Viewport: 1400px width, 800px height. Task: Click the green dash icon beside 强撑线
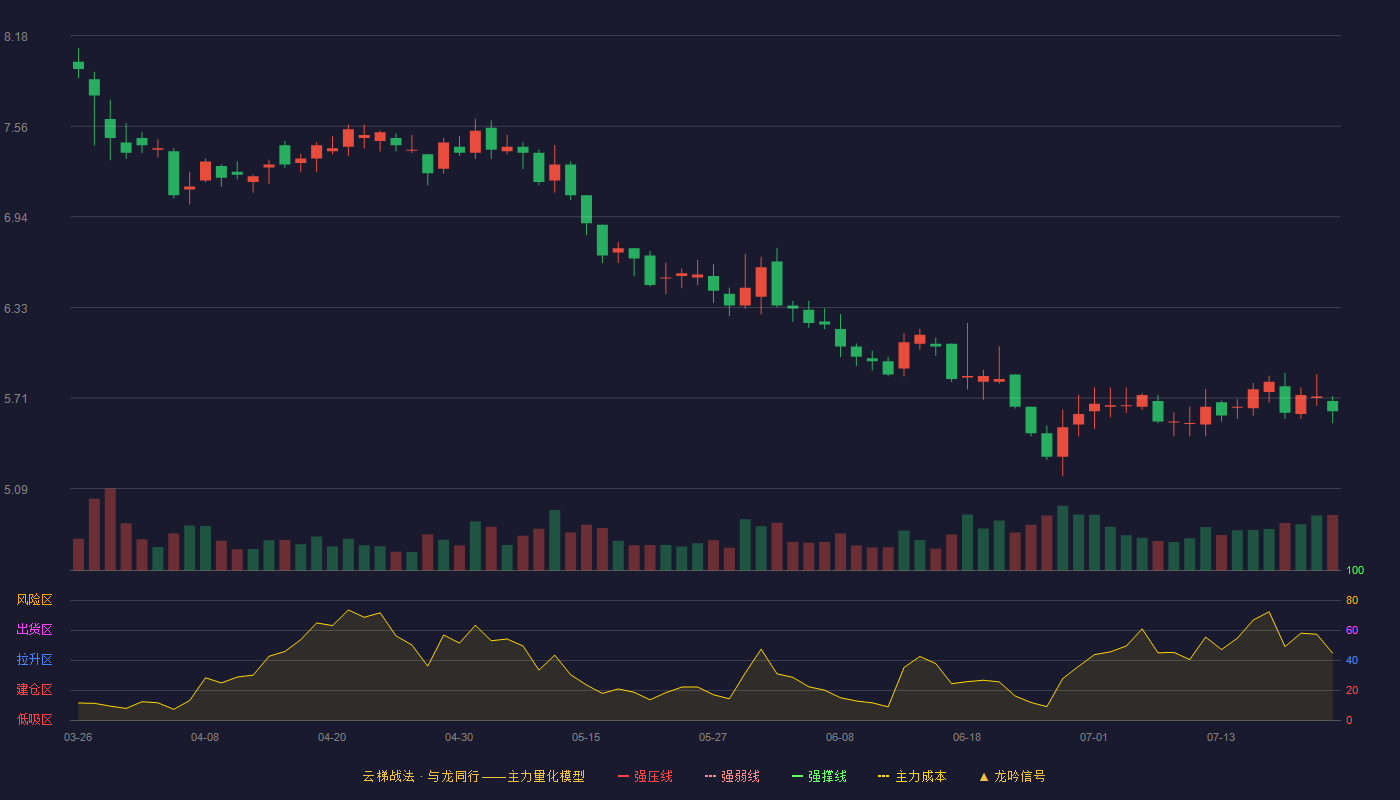click(x=797, y=776)
